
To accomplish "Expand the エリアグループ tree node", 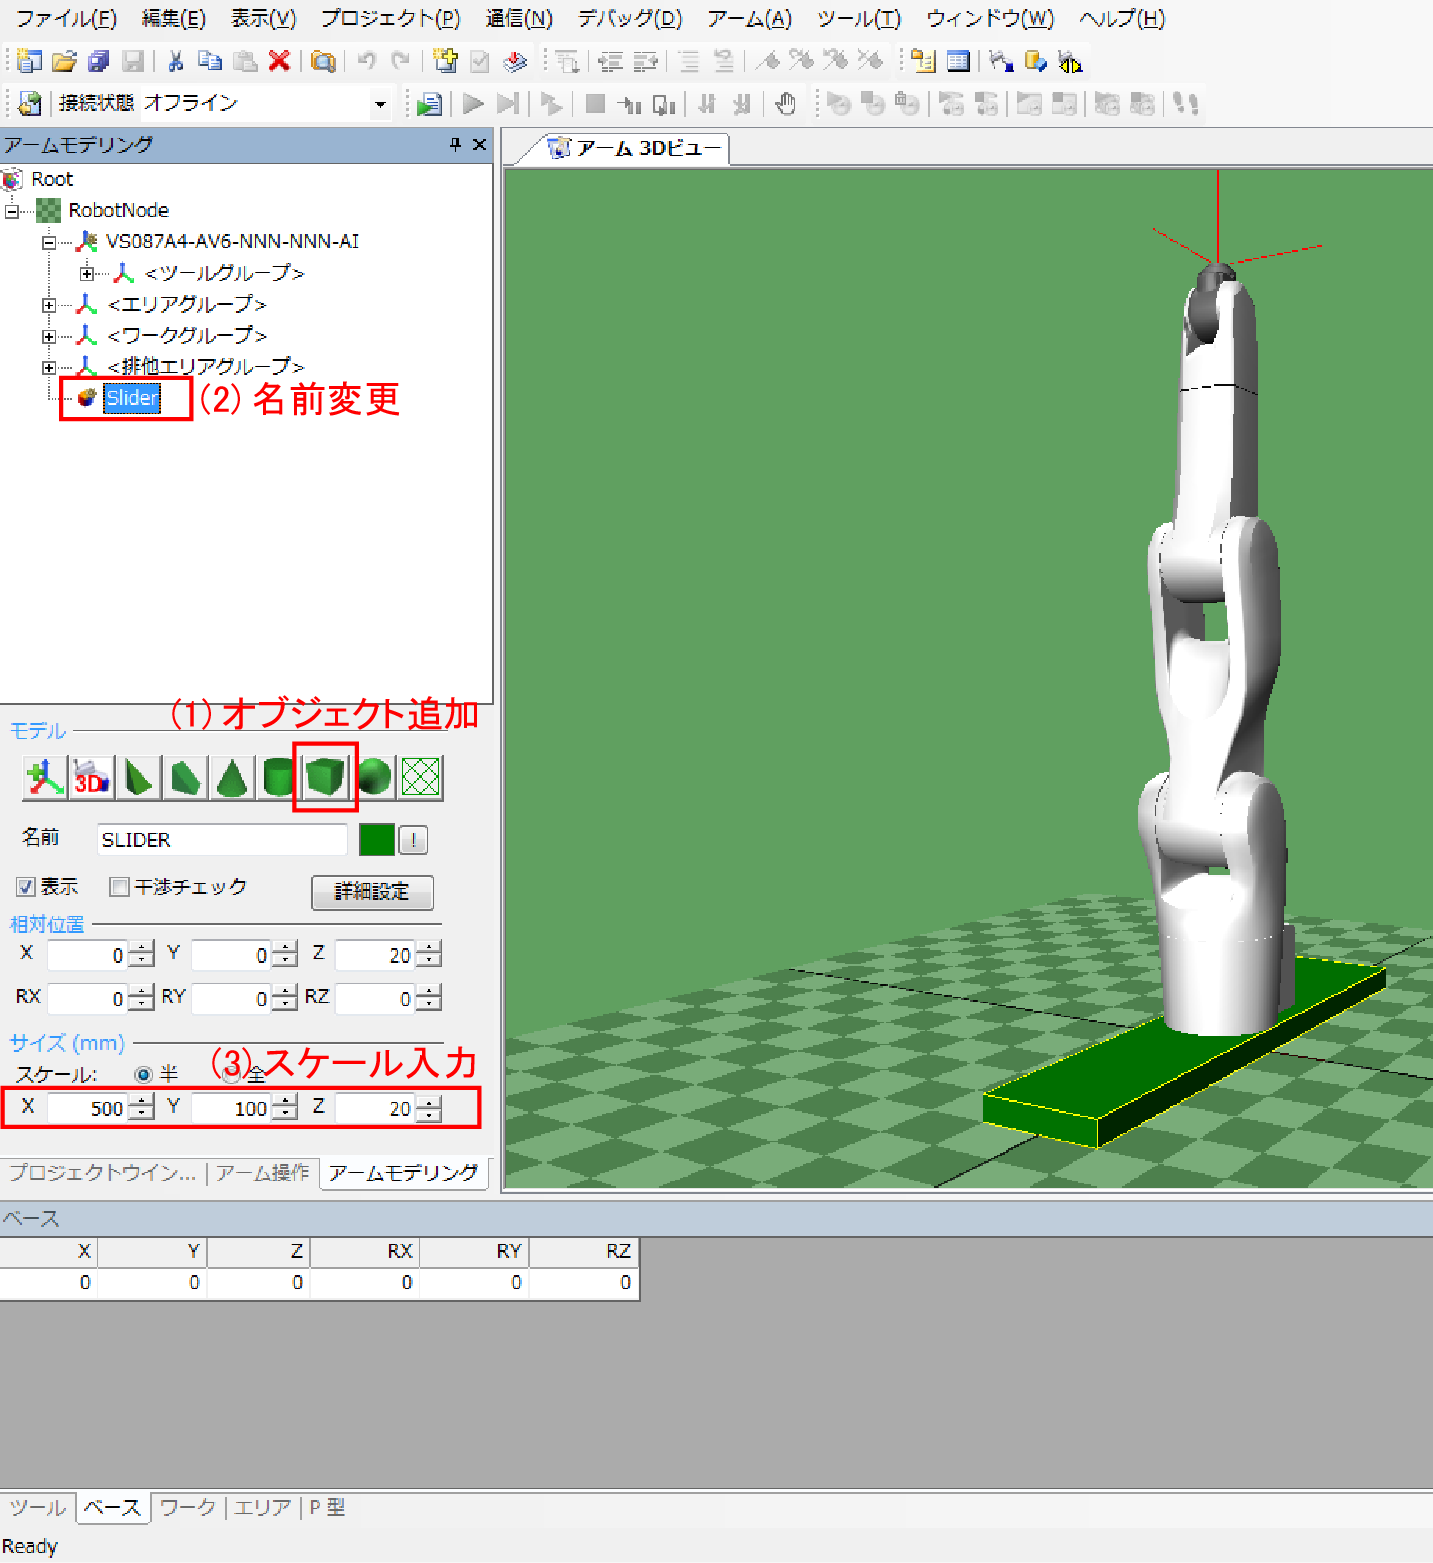I will point(49,305).
